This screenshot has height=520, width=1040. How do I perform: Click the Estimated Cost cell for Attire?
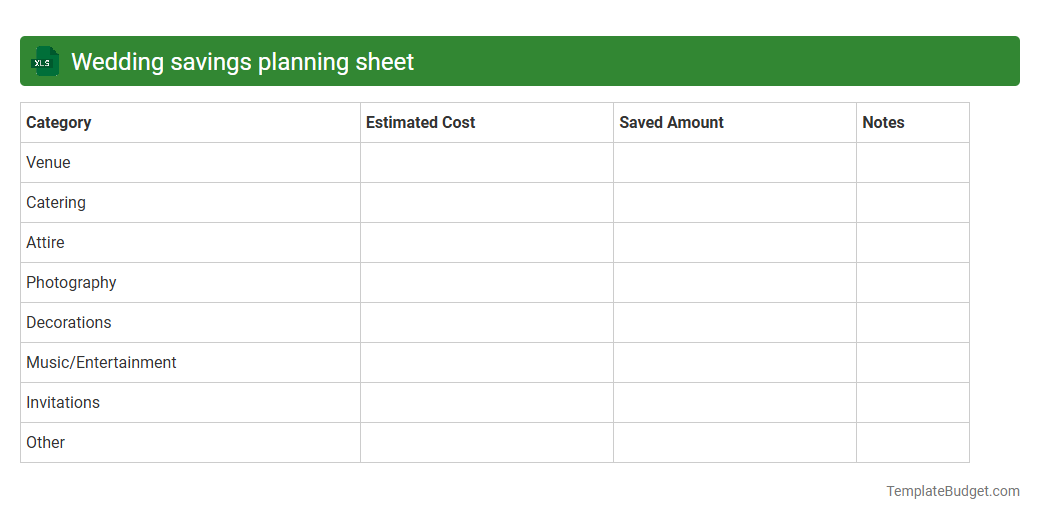487,243
